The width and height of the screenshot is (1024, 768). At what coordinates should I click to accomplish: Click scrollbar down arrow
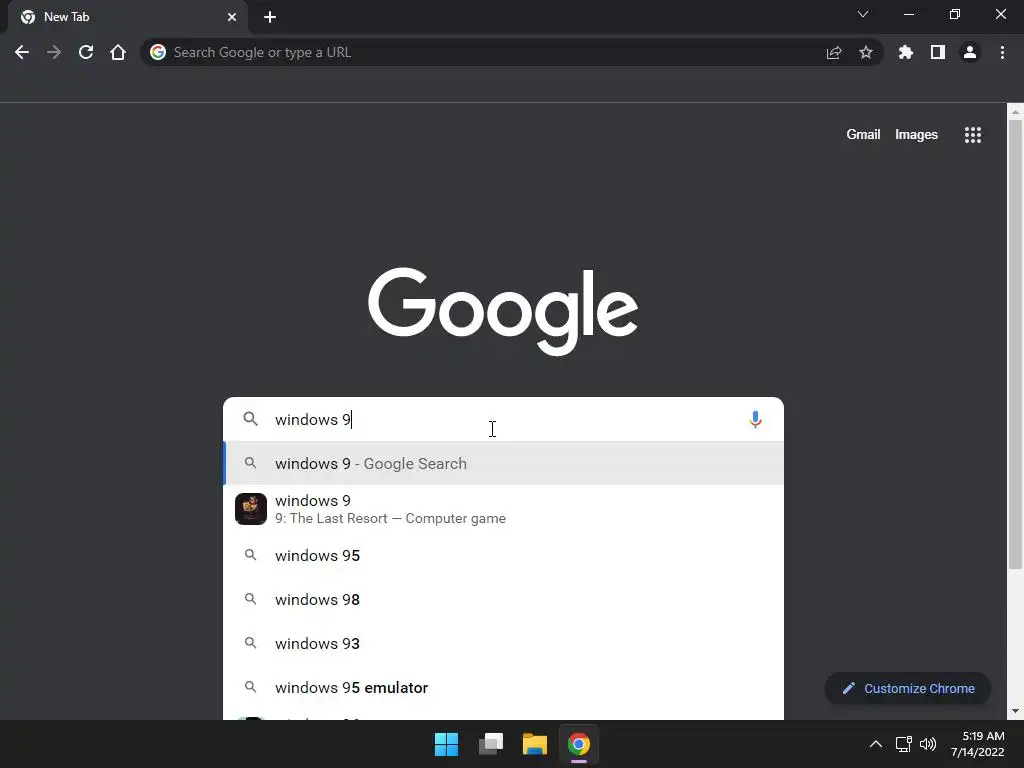pos(1015,711)
